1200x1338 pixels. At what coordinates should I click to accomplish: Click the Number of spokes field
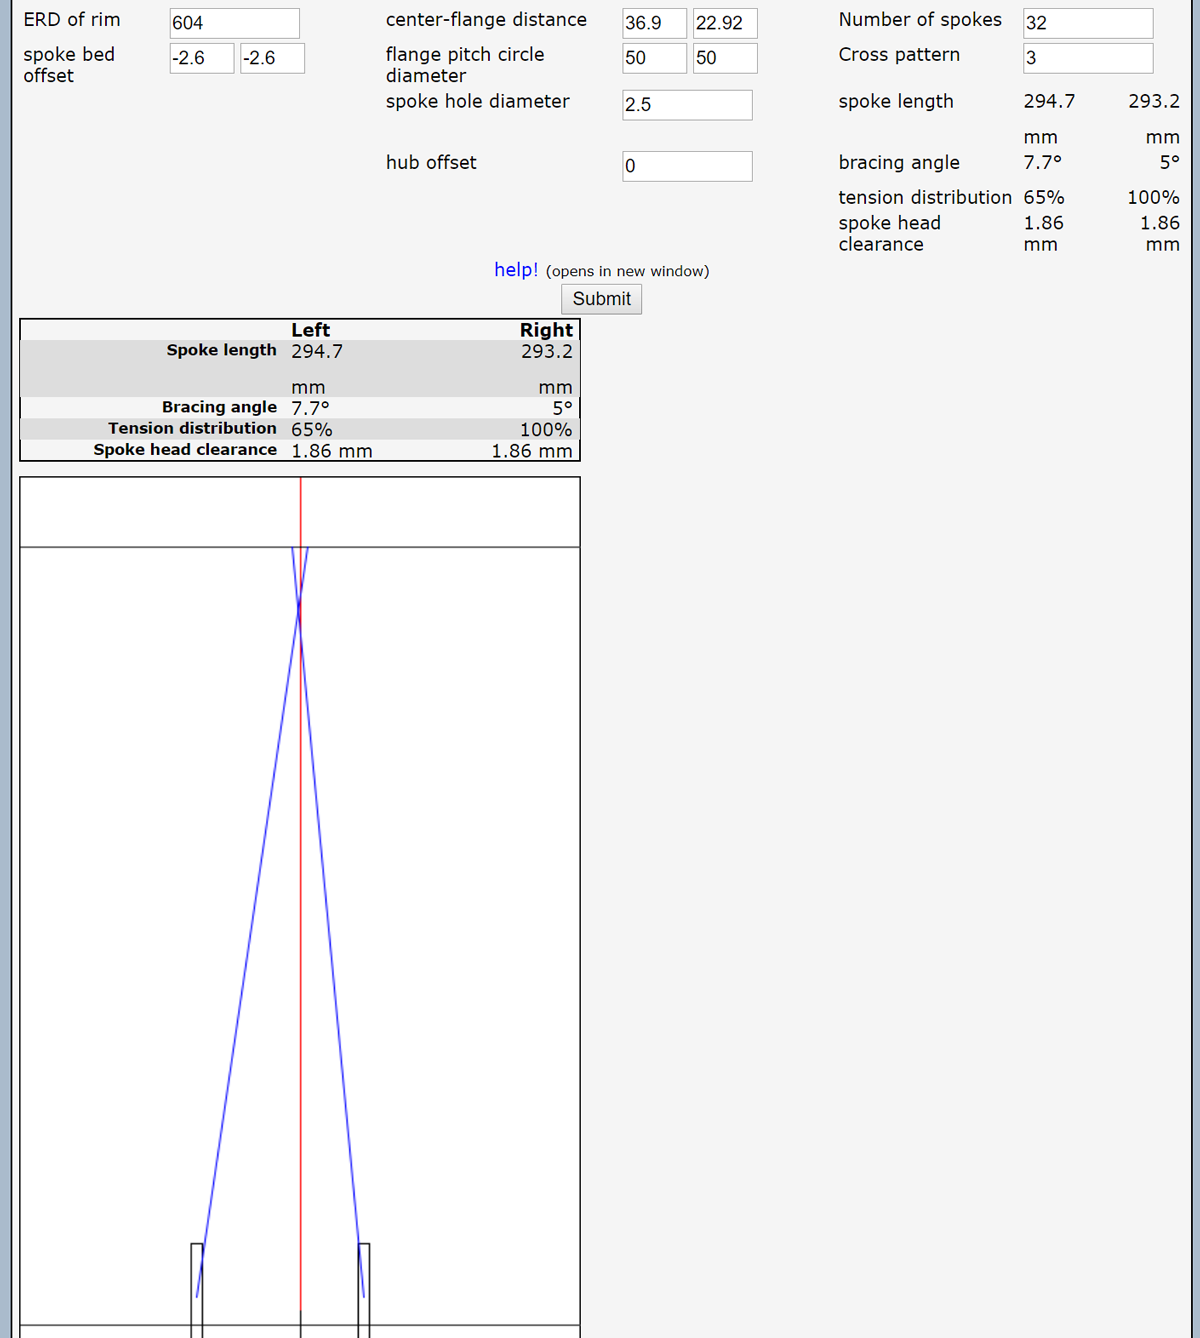point(1088,23)
